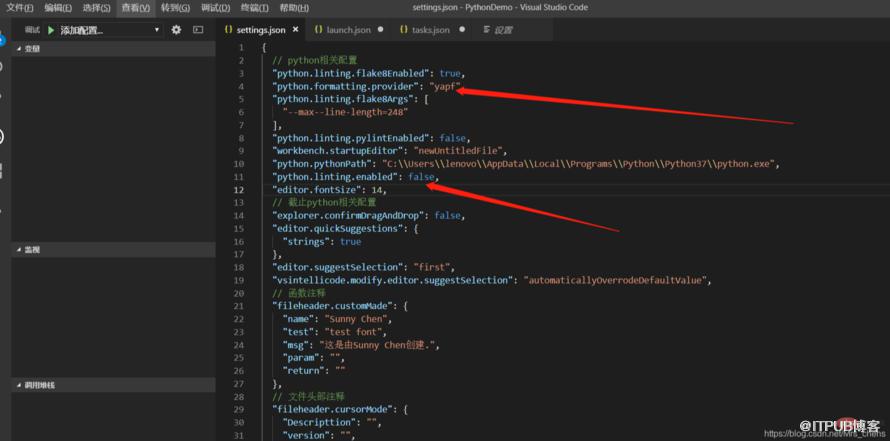Screen dimensions: 890x441
Task: Click "python.linting.flake8Enabled" key
Action: pos(351,73)
